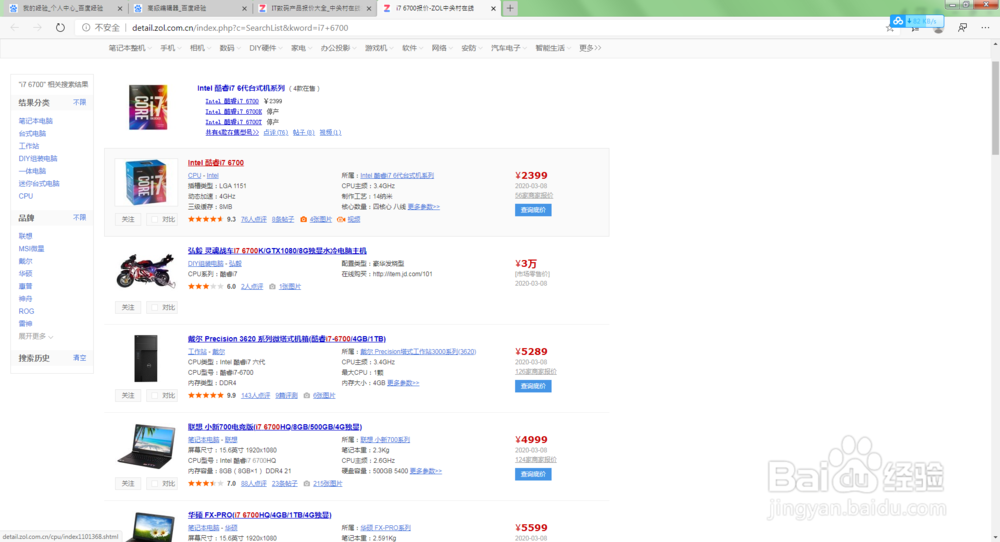Open the browser three-dot settings menu
1000x542 pixels.
[x=985, y=27]
